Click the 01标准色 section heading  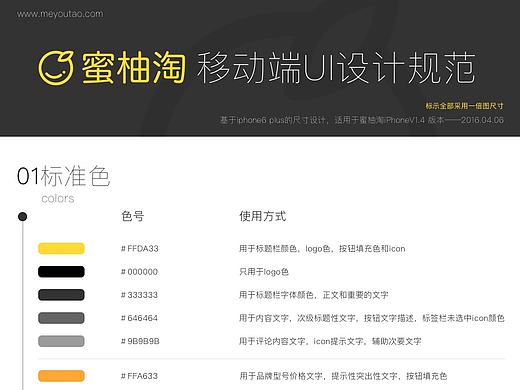click(x=63, y=176)
